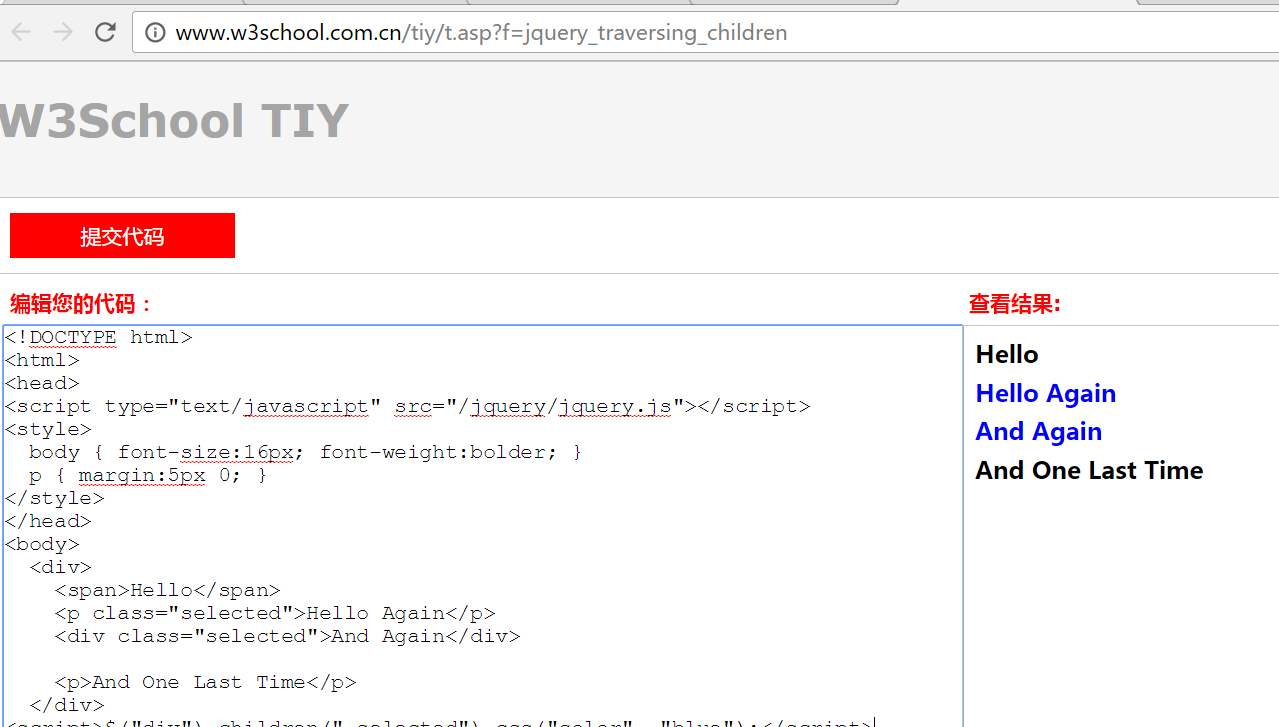This screenshot has height=727, width=1279.
Task: Reload the page with the refresh icon
Action: pyautogui.click(x=105, y=32)
